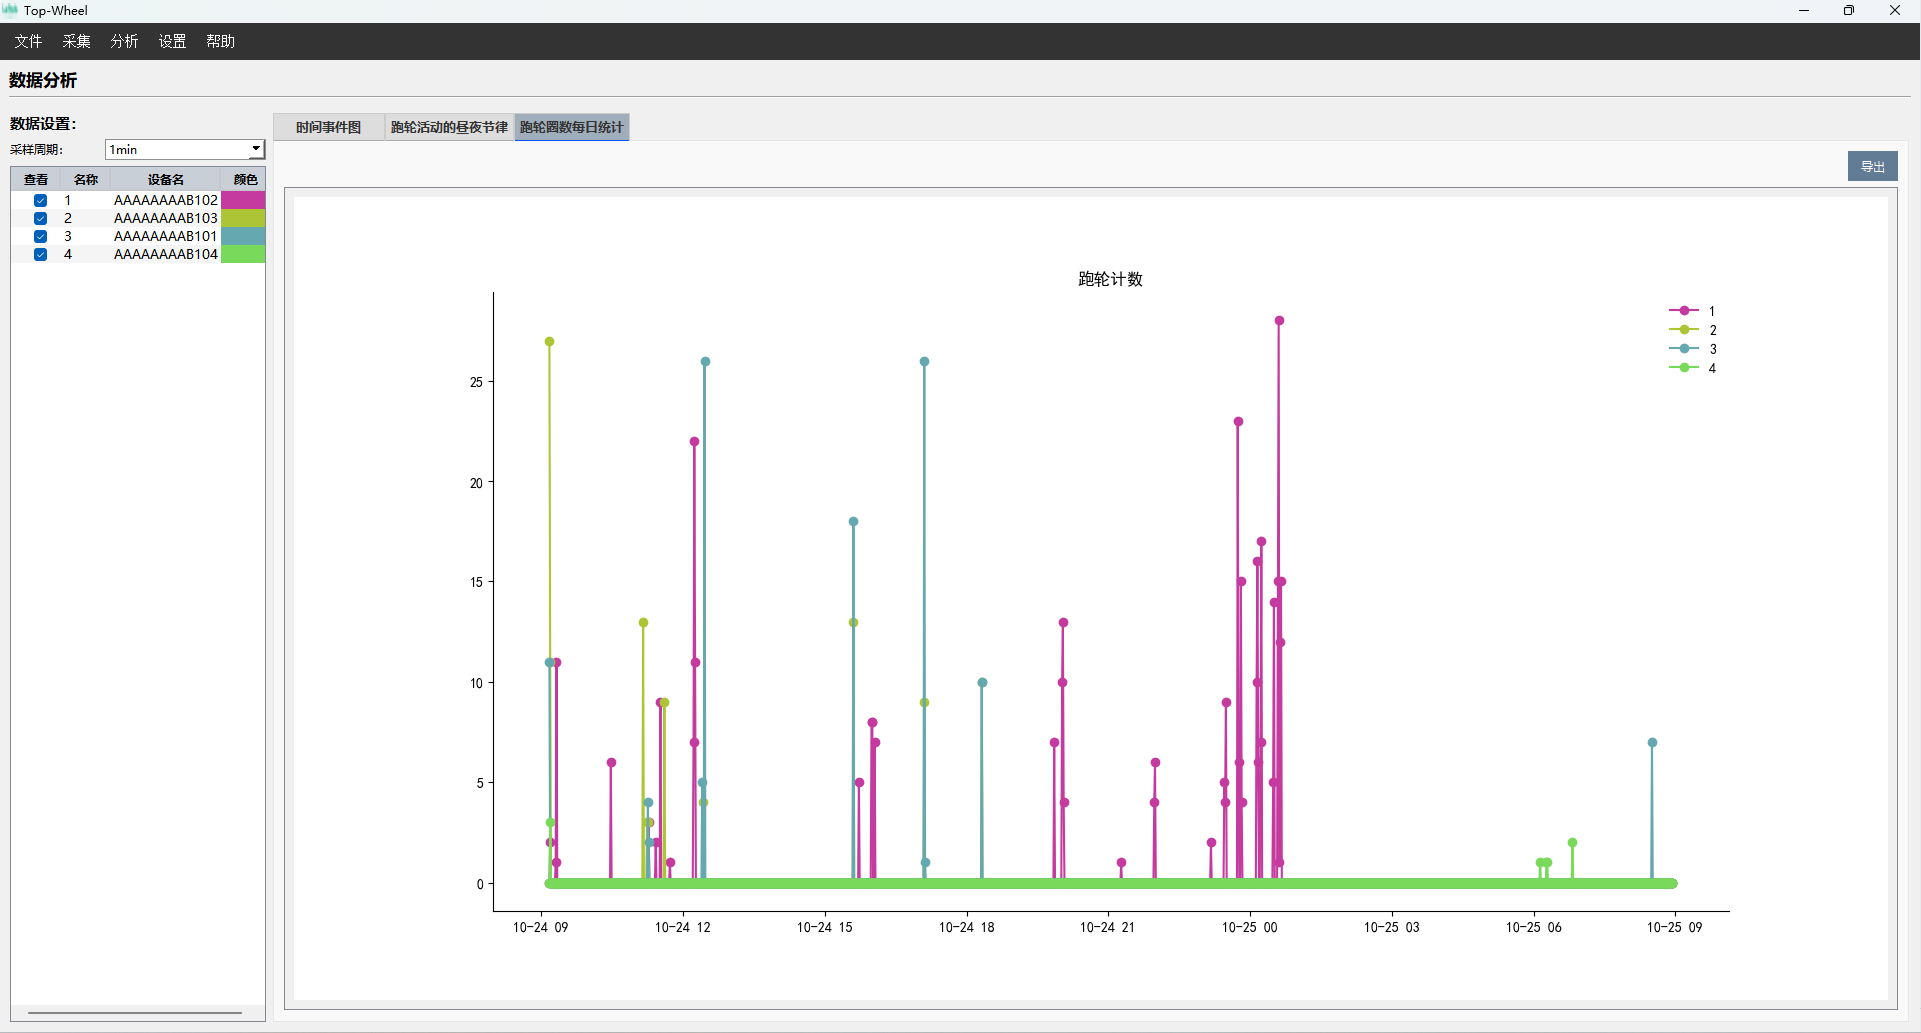The width and height of the screenshot is (1921, 1033).
Task: Open the 采集 menu
Action: pos(76,41)
